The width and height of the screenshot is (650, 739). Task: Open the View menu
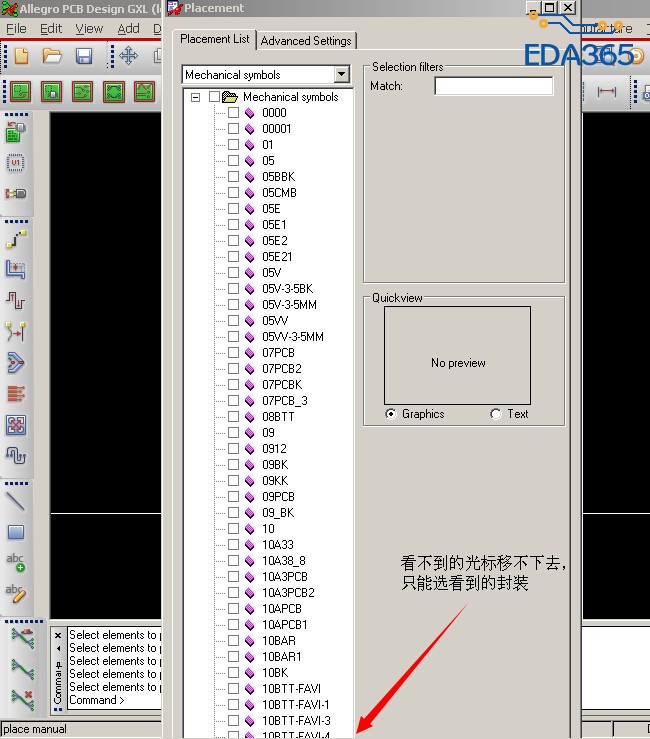point(89,29)
